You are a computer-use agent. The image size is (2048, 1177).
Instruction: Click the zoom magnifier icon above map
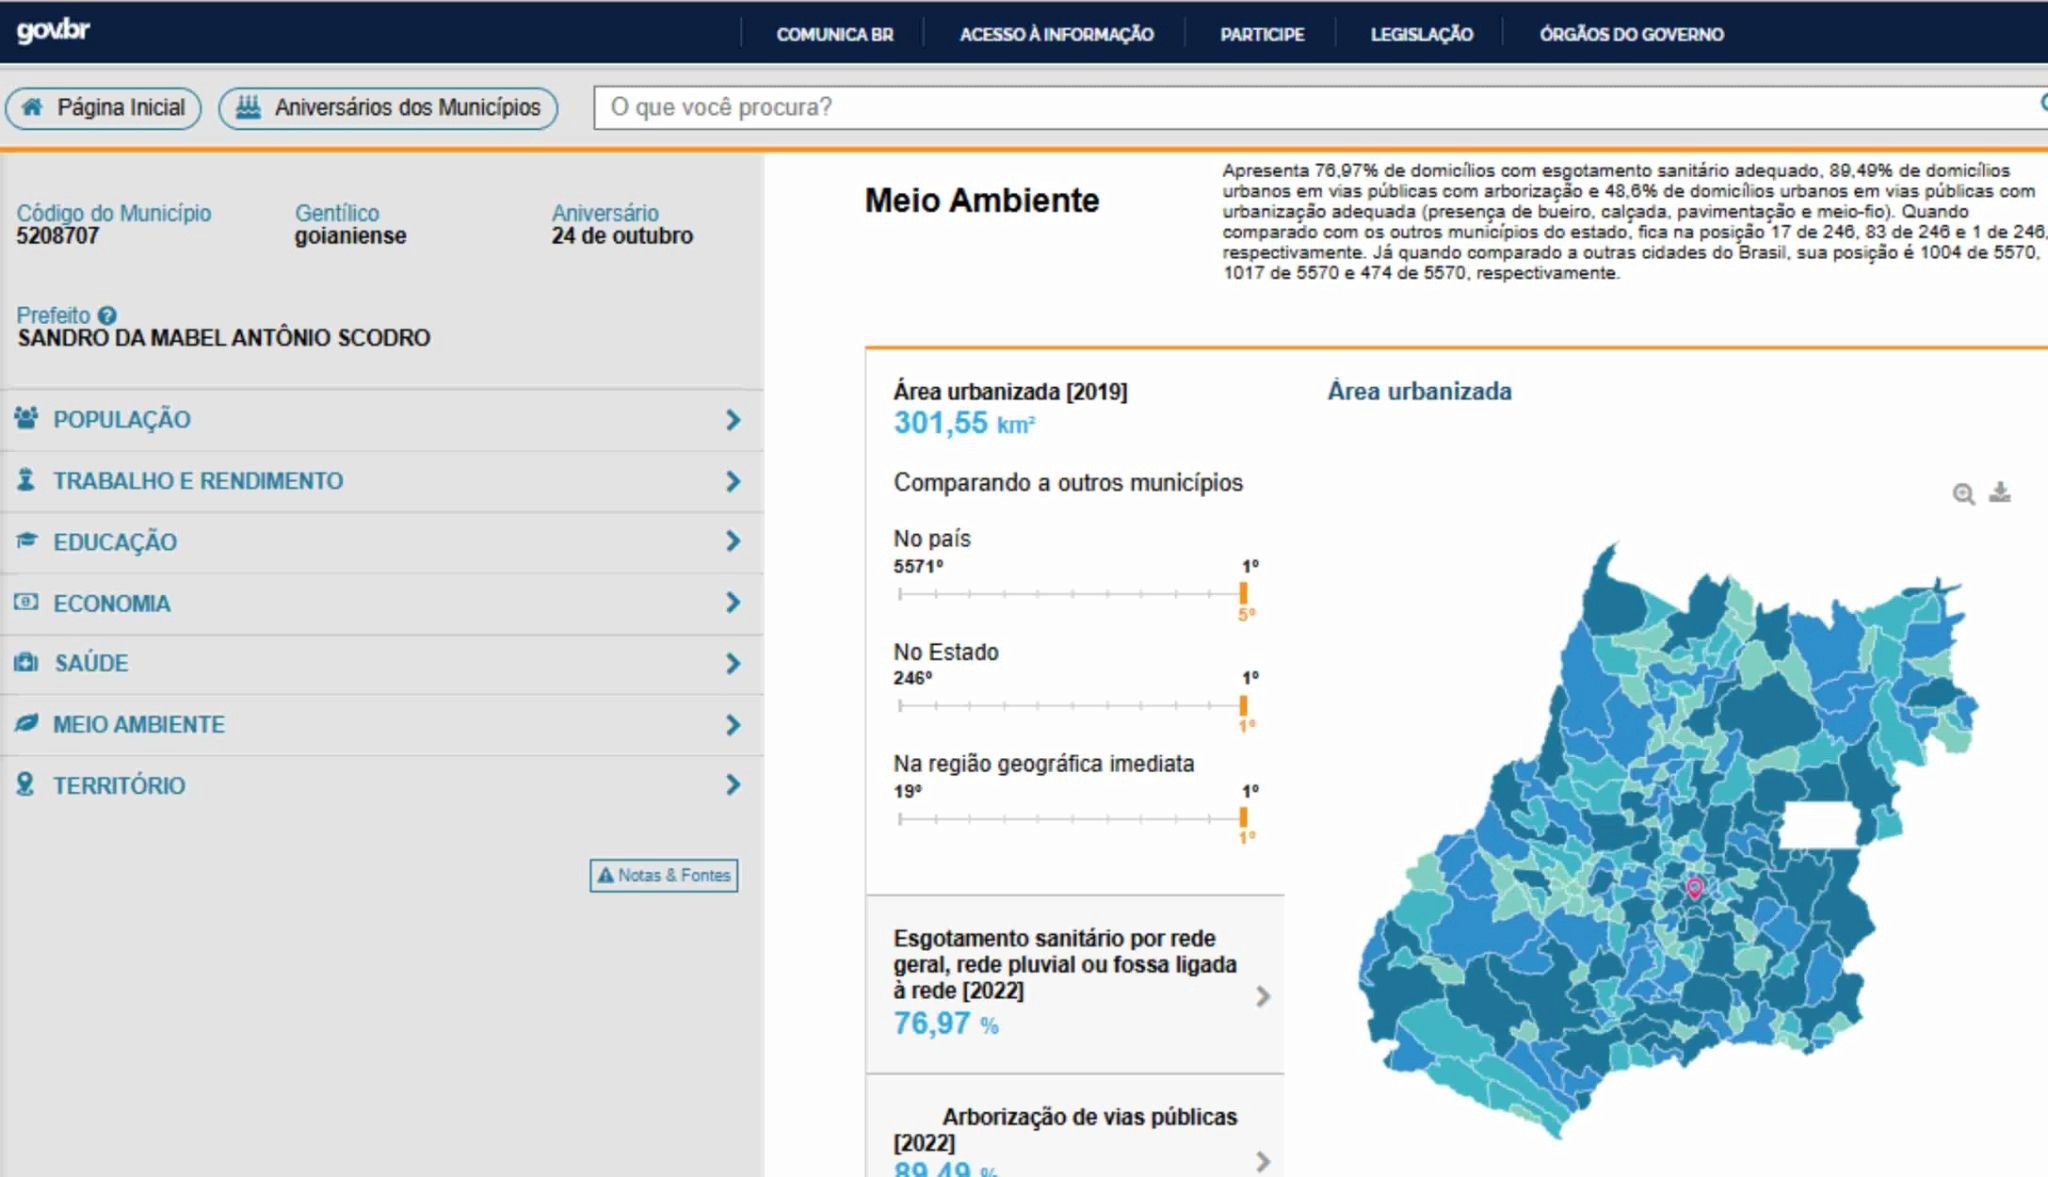coord(1964,493)
